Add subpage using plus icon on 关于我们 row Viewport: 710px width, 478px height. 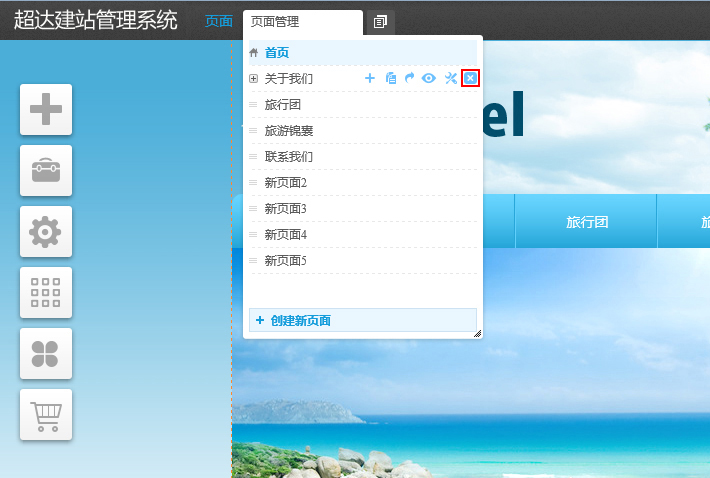click(370, 78)
